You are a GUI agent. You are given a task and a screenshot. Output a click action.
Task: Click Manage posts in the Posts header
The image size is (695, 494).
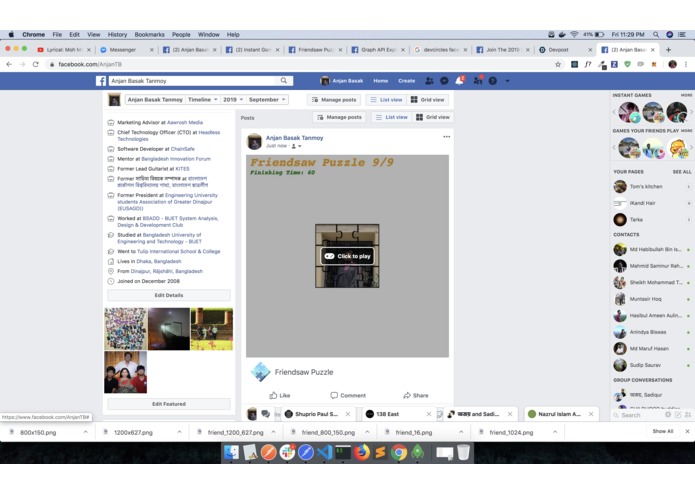pyautogui.click(x=340, y=117)
